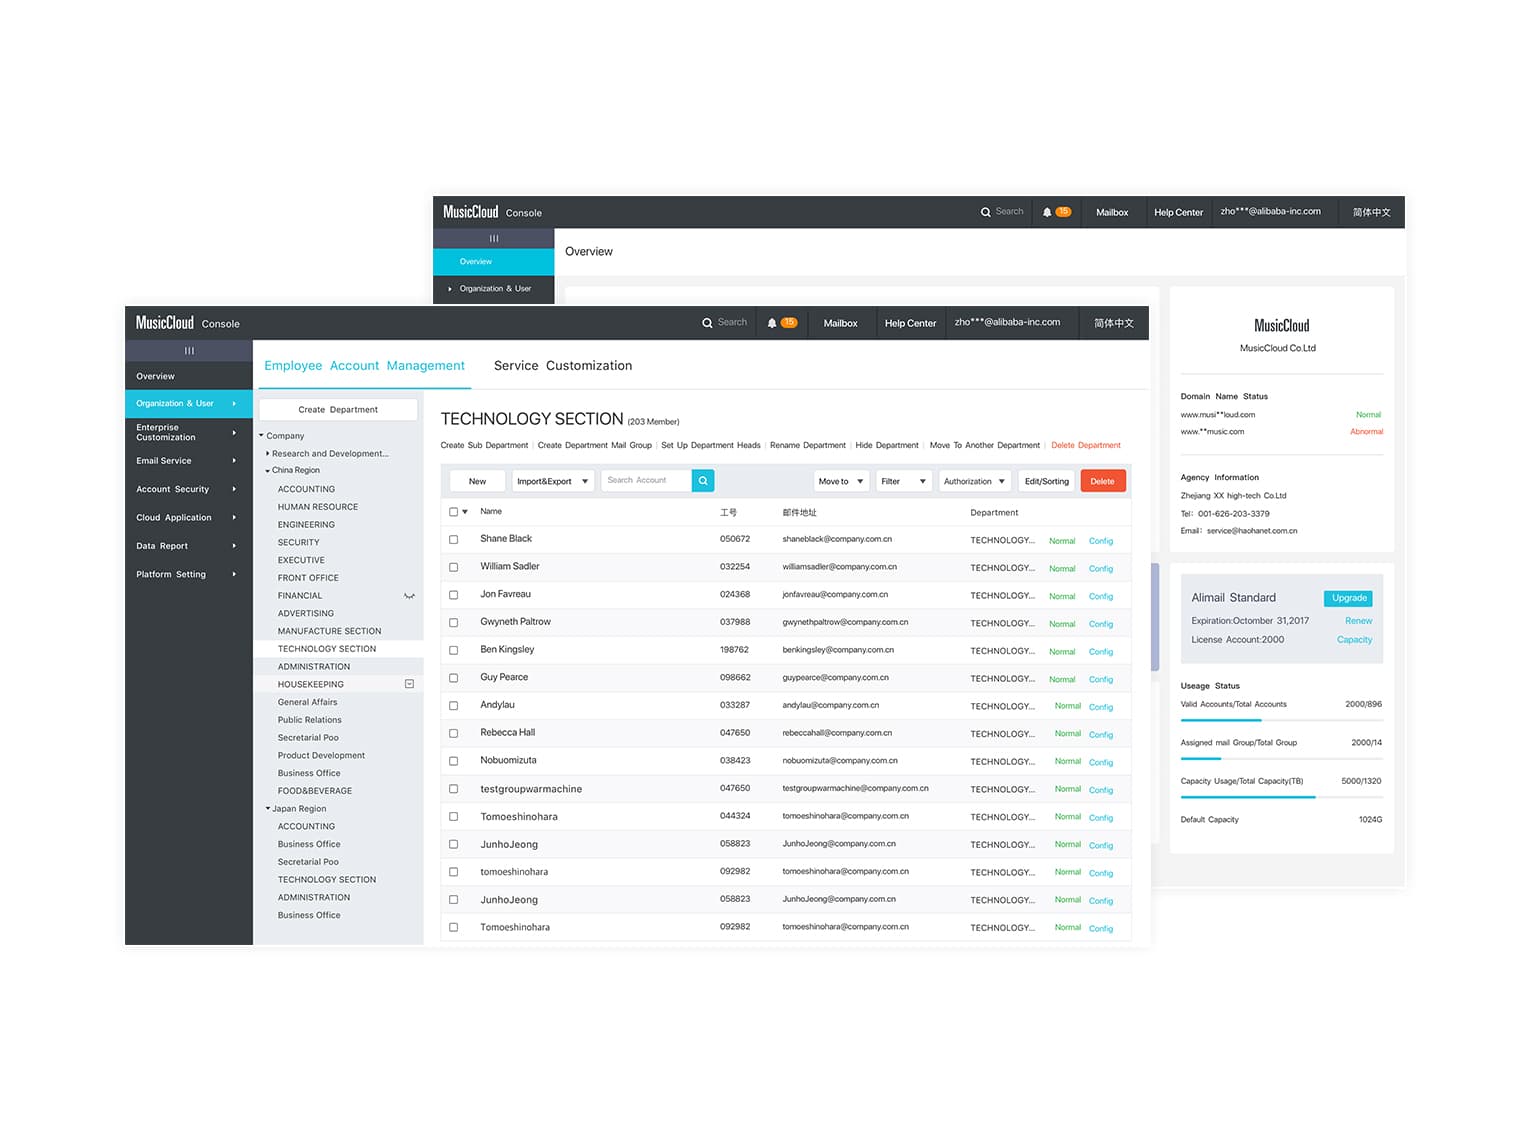Open Email Service in the left menu
This screenshot has height=1140, width=1530.
(164, 461)
